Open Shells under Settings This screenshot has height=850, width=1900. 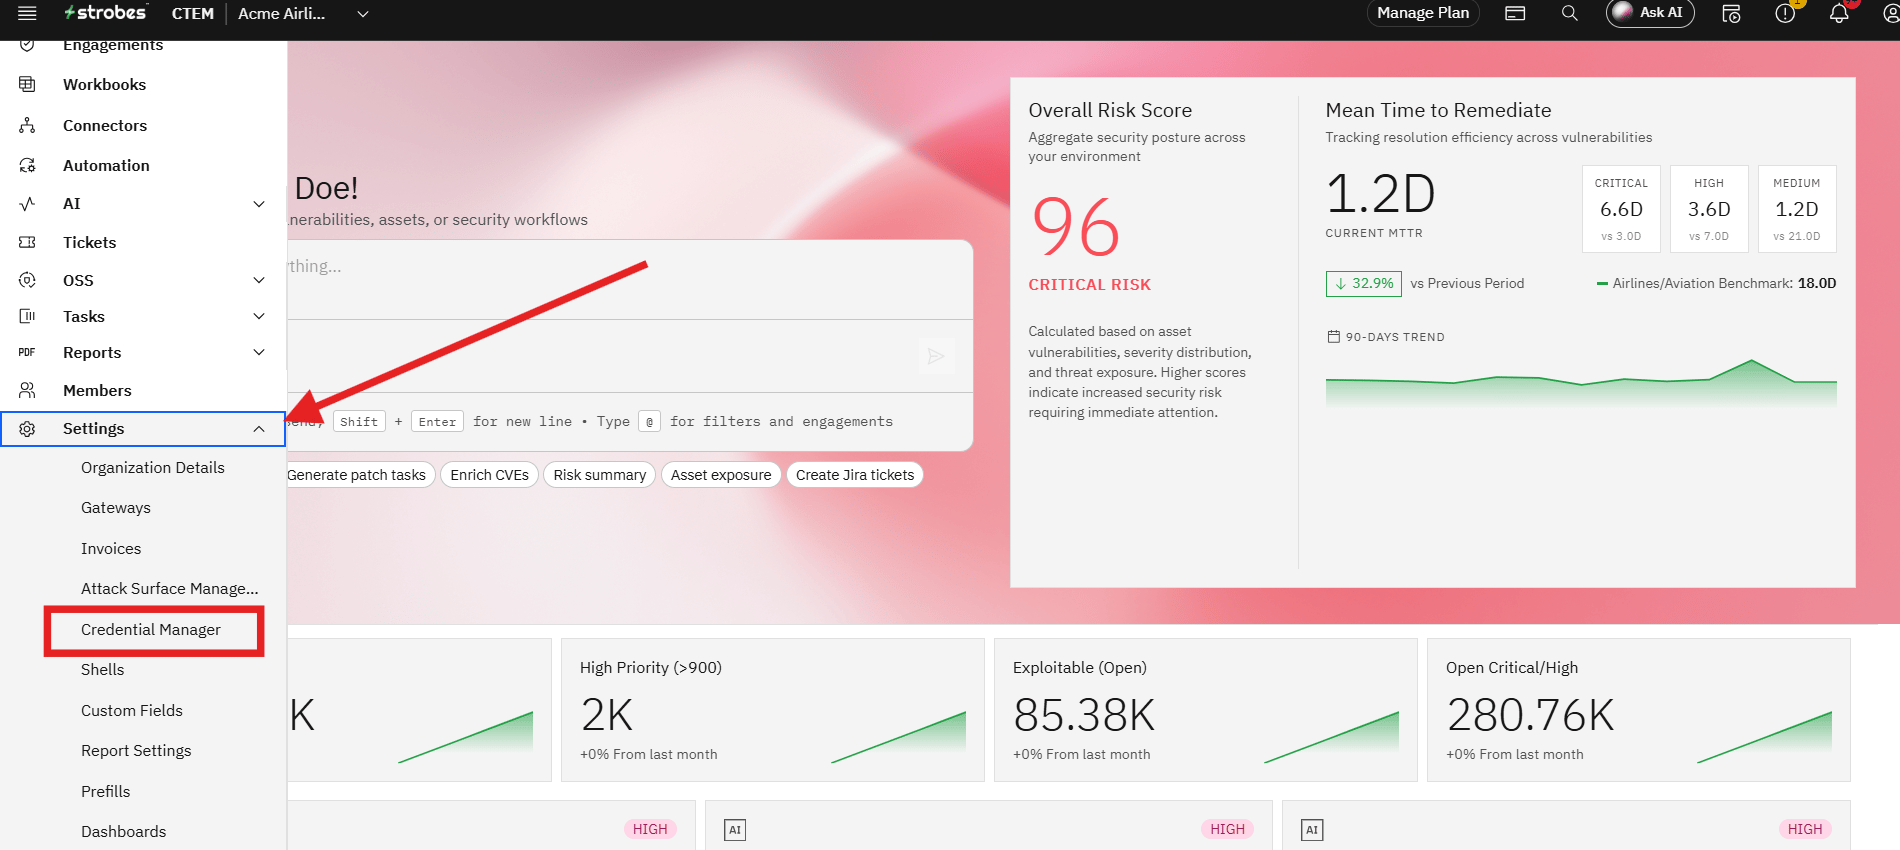point(103,670)
